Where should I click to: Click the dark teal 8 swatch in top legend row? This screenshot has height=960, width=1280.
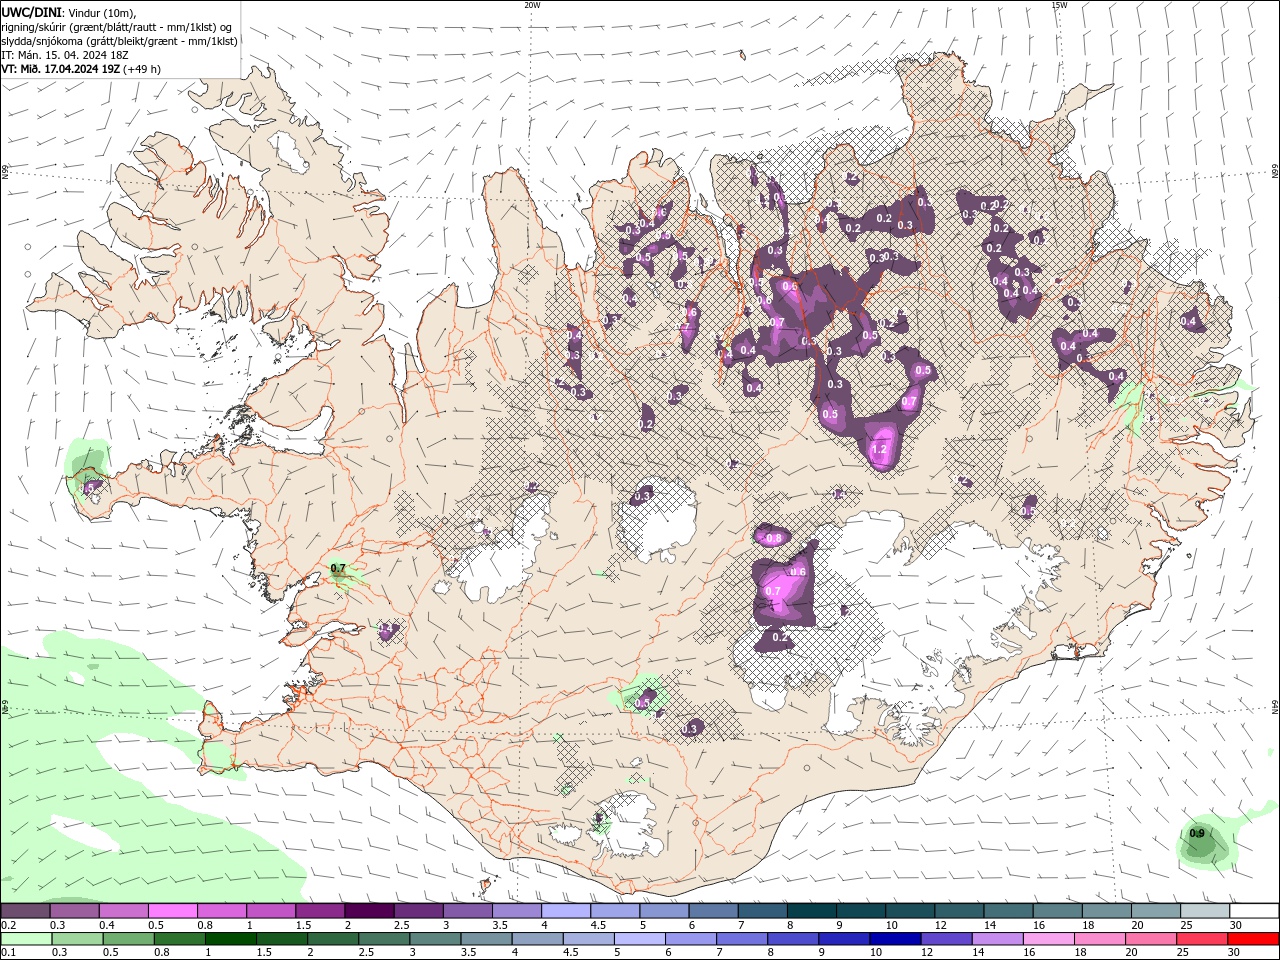pos(811,910)
